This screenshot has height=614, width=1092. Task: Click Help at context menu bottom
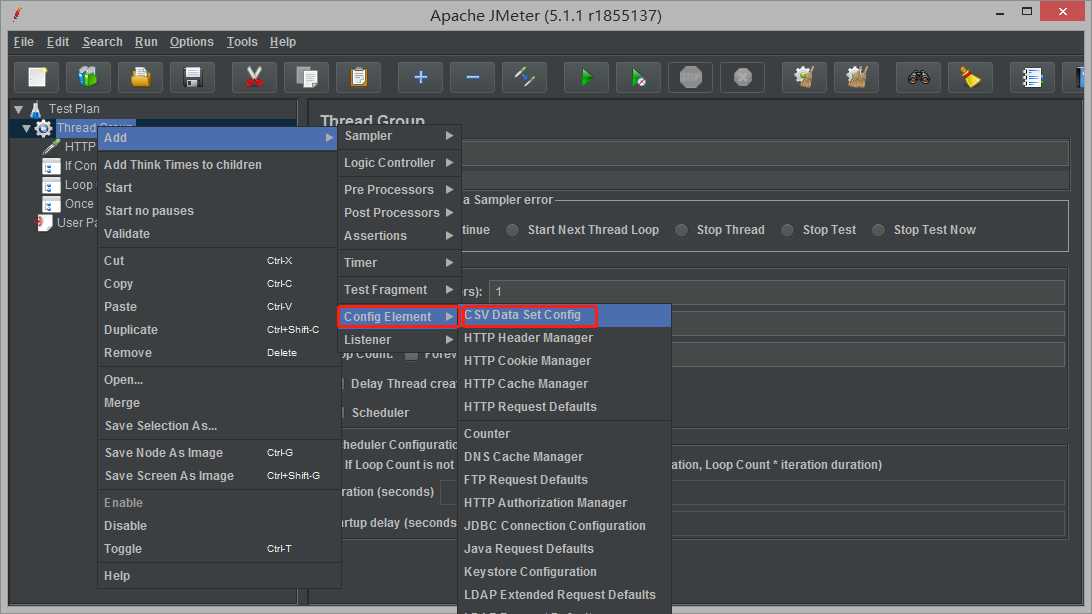coord(219,576)
